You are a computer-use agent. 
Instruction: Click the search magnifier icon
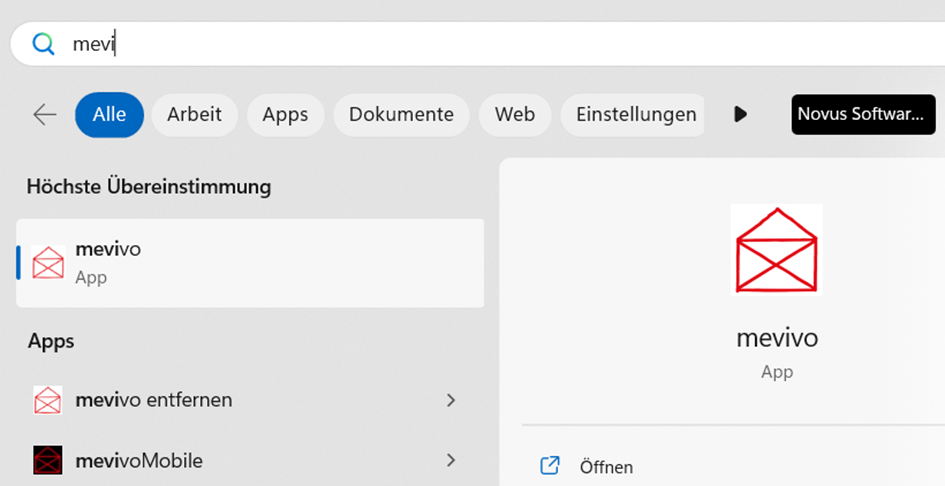pyautogui.click(x=43, y=44)
